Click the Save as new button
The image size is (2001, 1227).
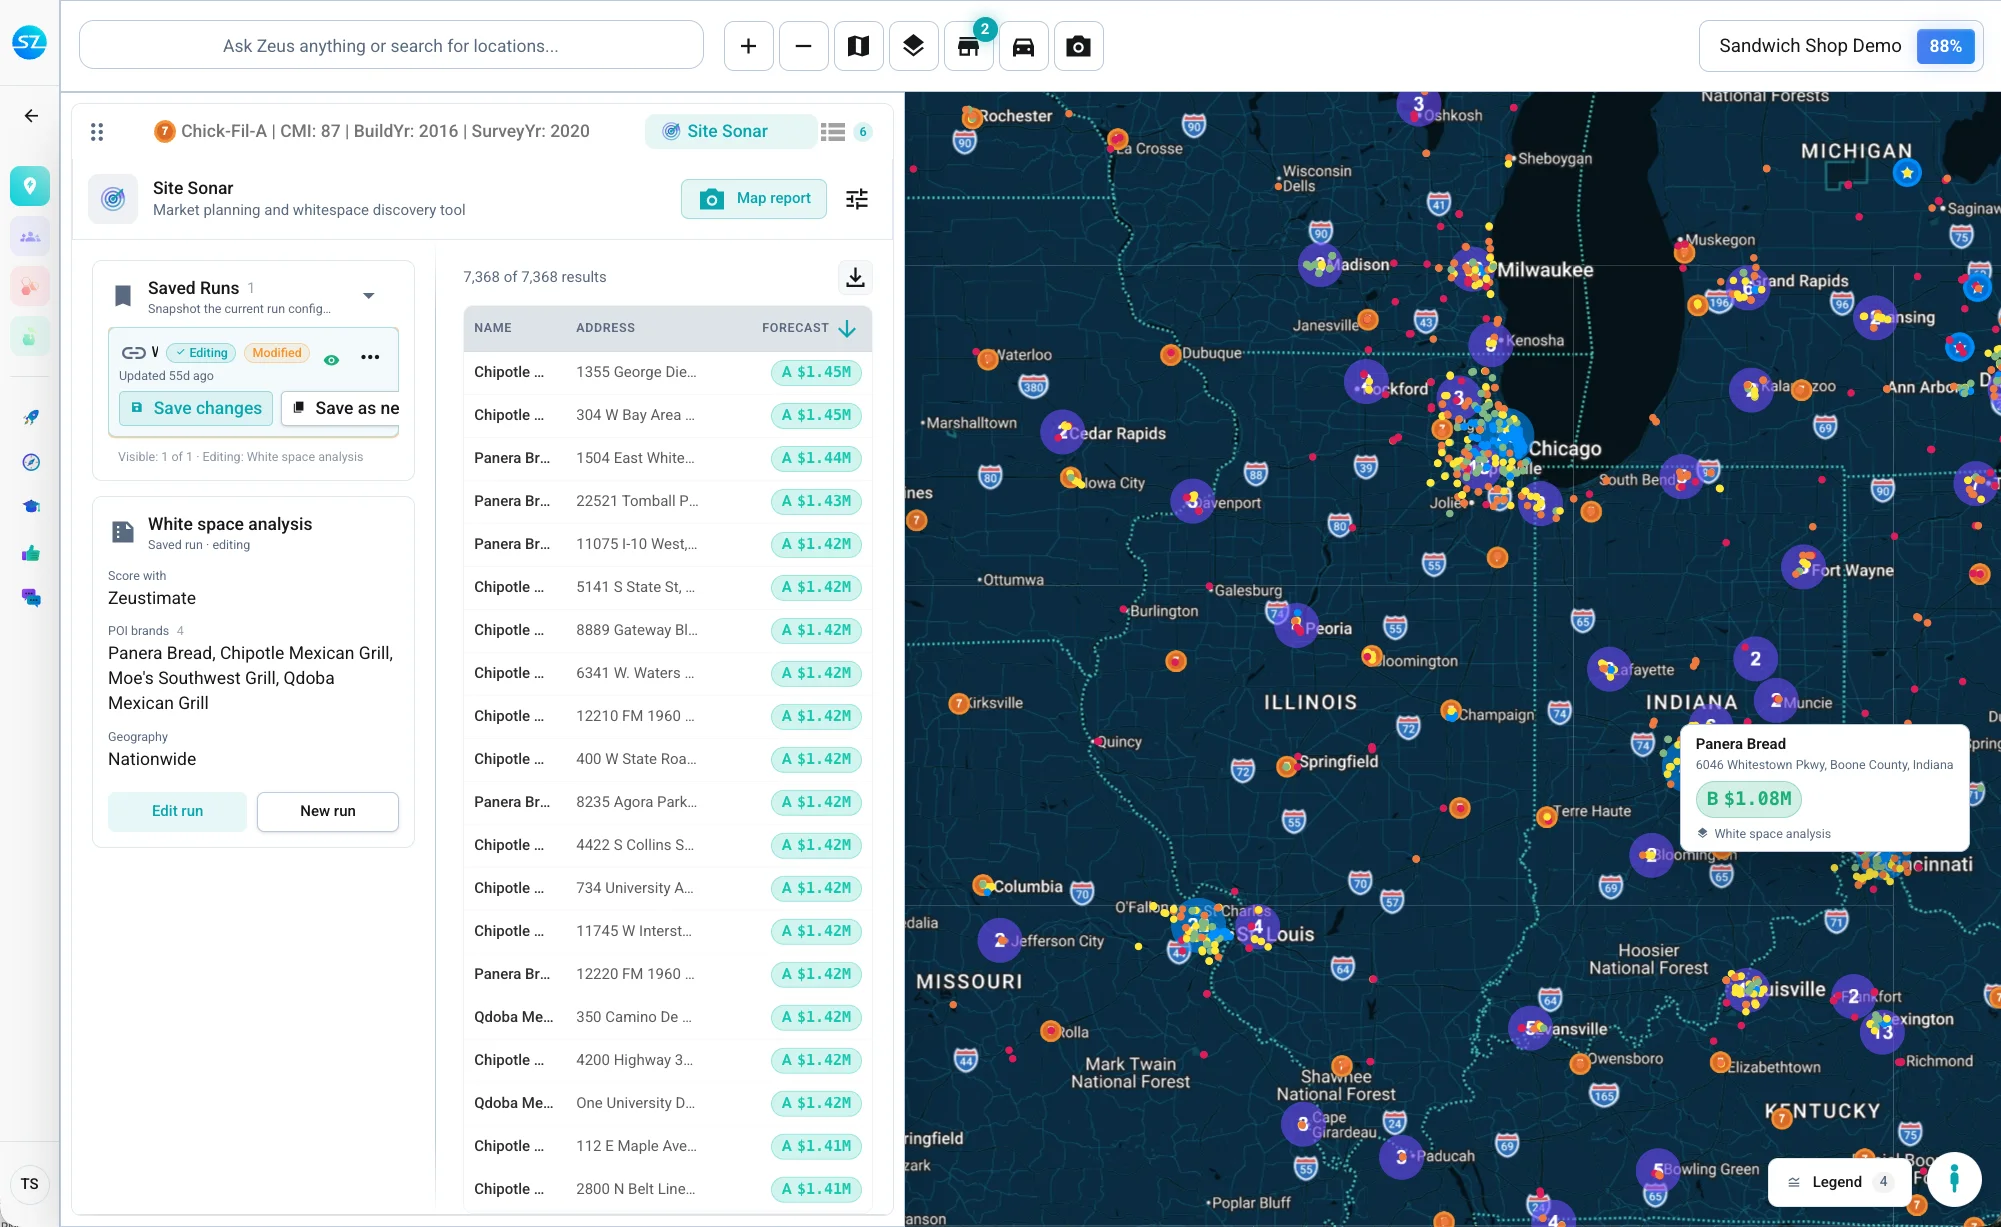coord(341,408)
